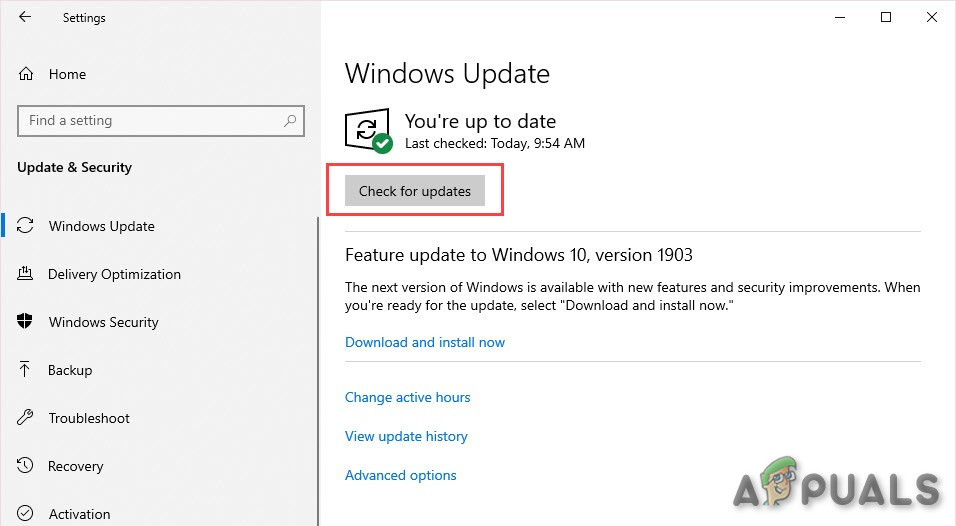Click the Find a setting search box
Image resolution: width=956 pixels, height=526 pixels.
coord(150,121)
